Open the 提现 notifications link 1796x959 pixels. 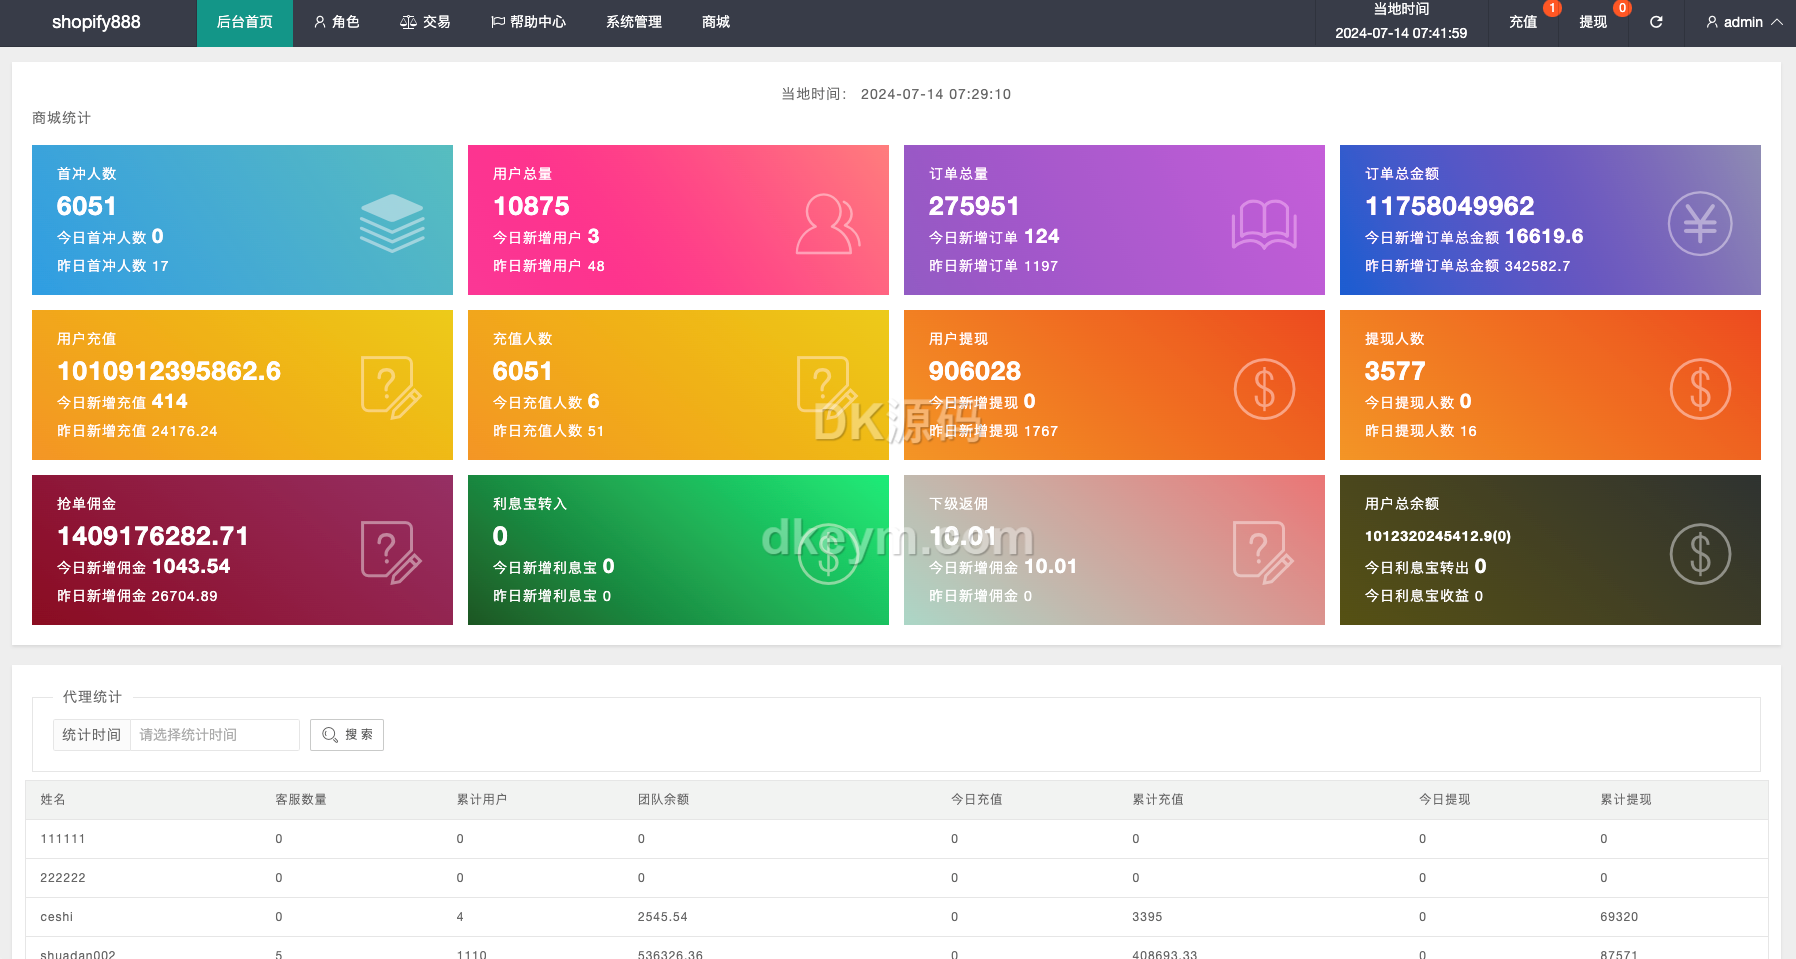[x=1593, y=22]
